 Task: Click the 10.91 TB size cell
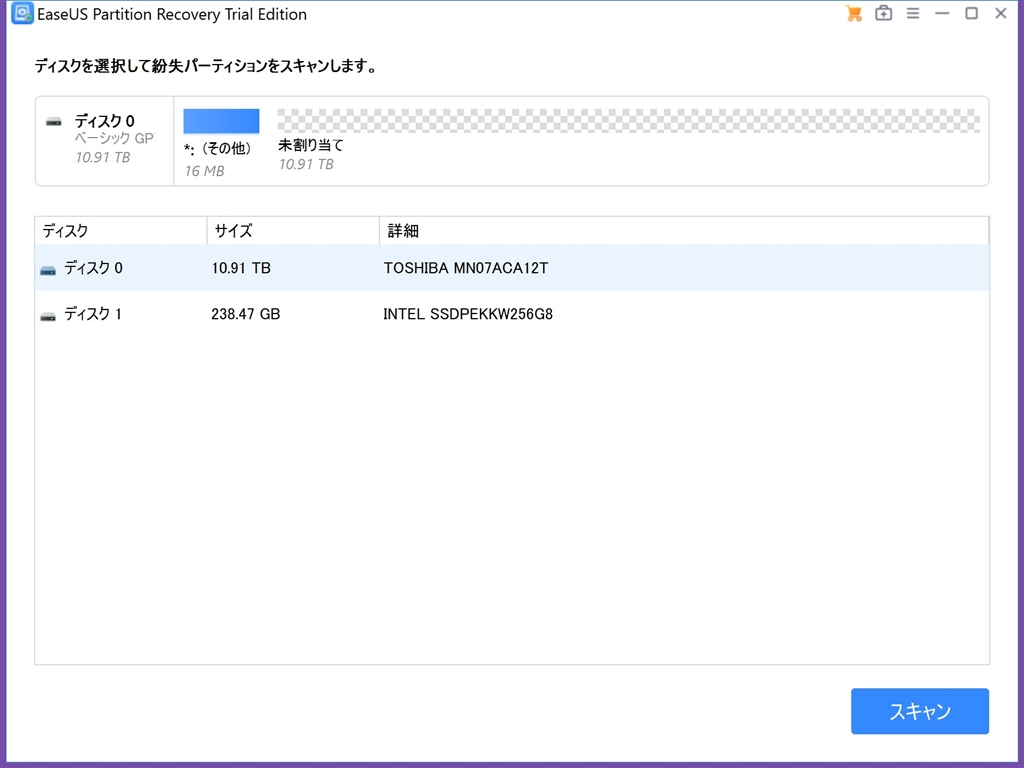[241, 268]
